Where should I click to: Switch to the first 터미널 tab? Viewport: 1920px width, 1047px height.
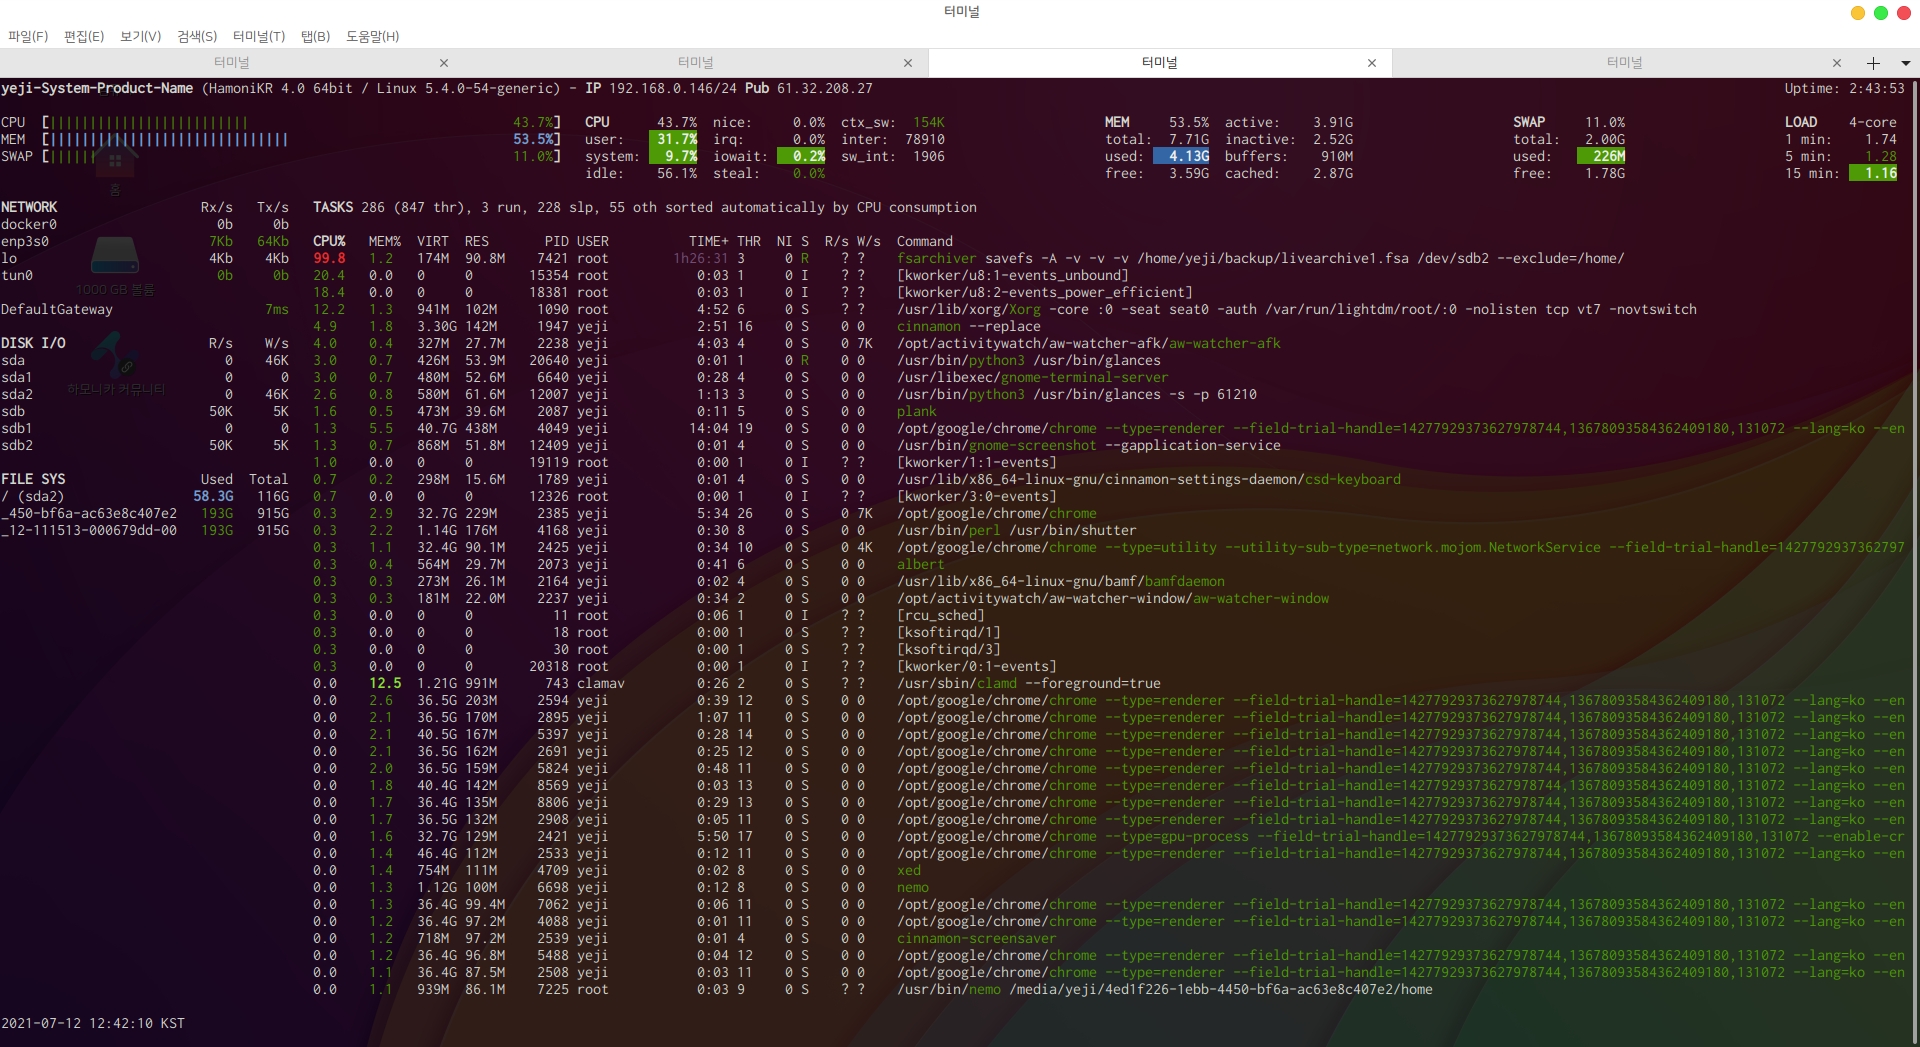click(x=231, y=62)
